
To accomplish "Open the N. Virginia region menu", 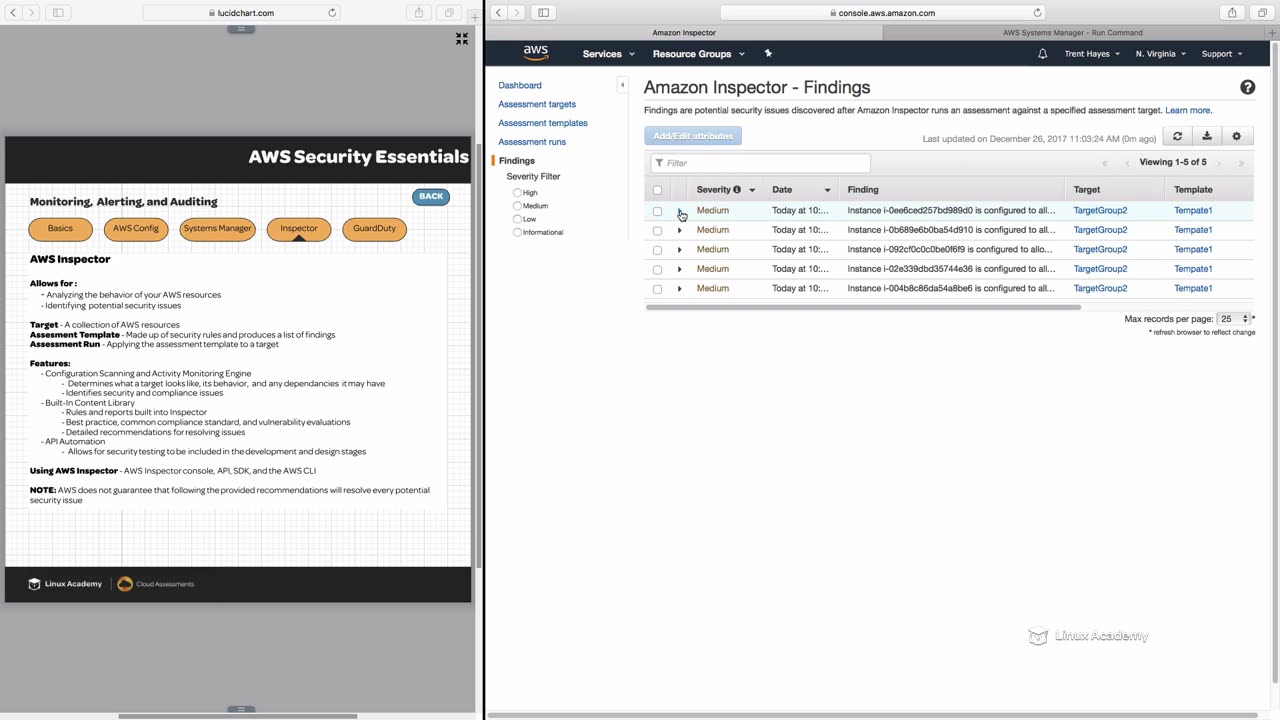I will pos(1160,54).
